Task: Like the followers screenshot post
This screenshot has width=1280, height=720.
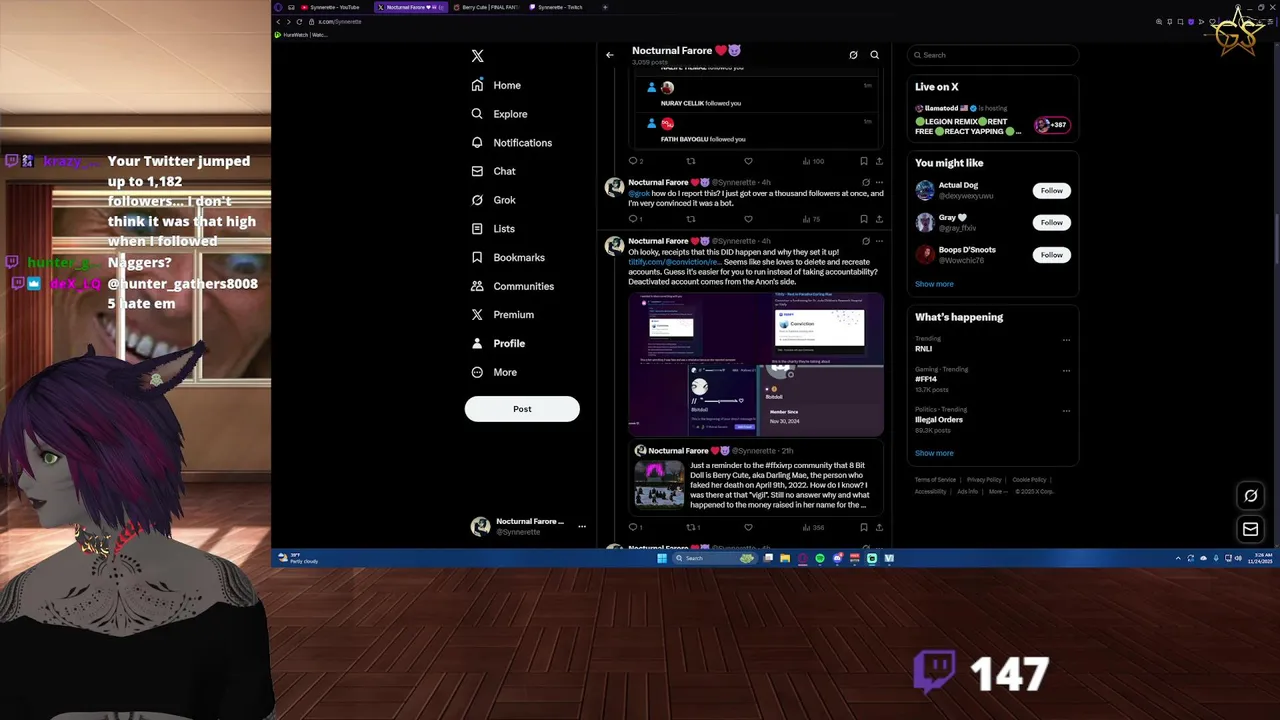Action: coord(748,161)
